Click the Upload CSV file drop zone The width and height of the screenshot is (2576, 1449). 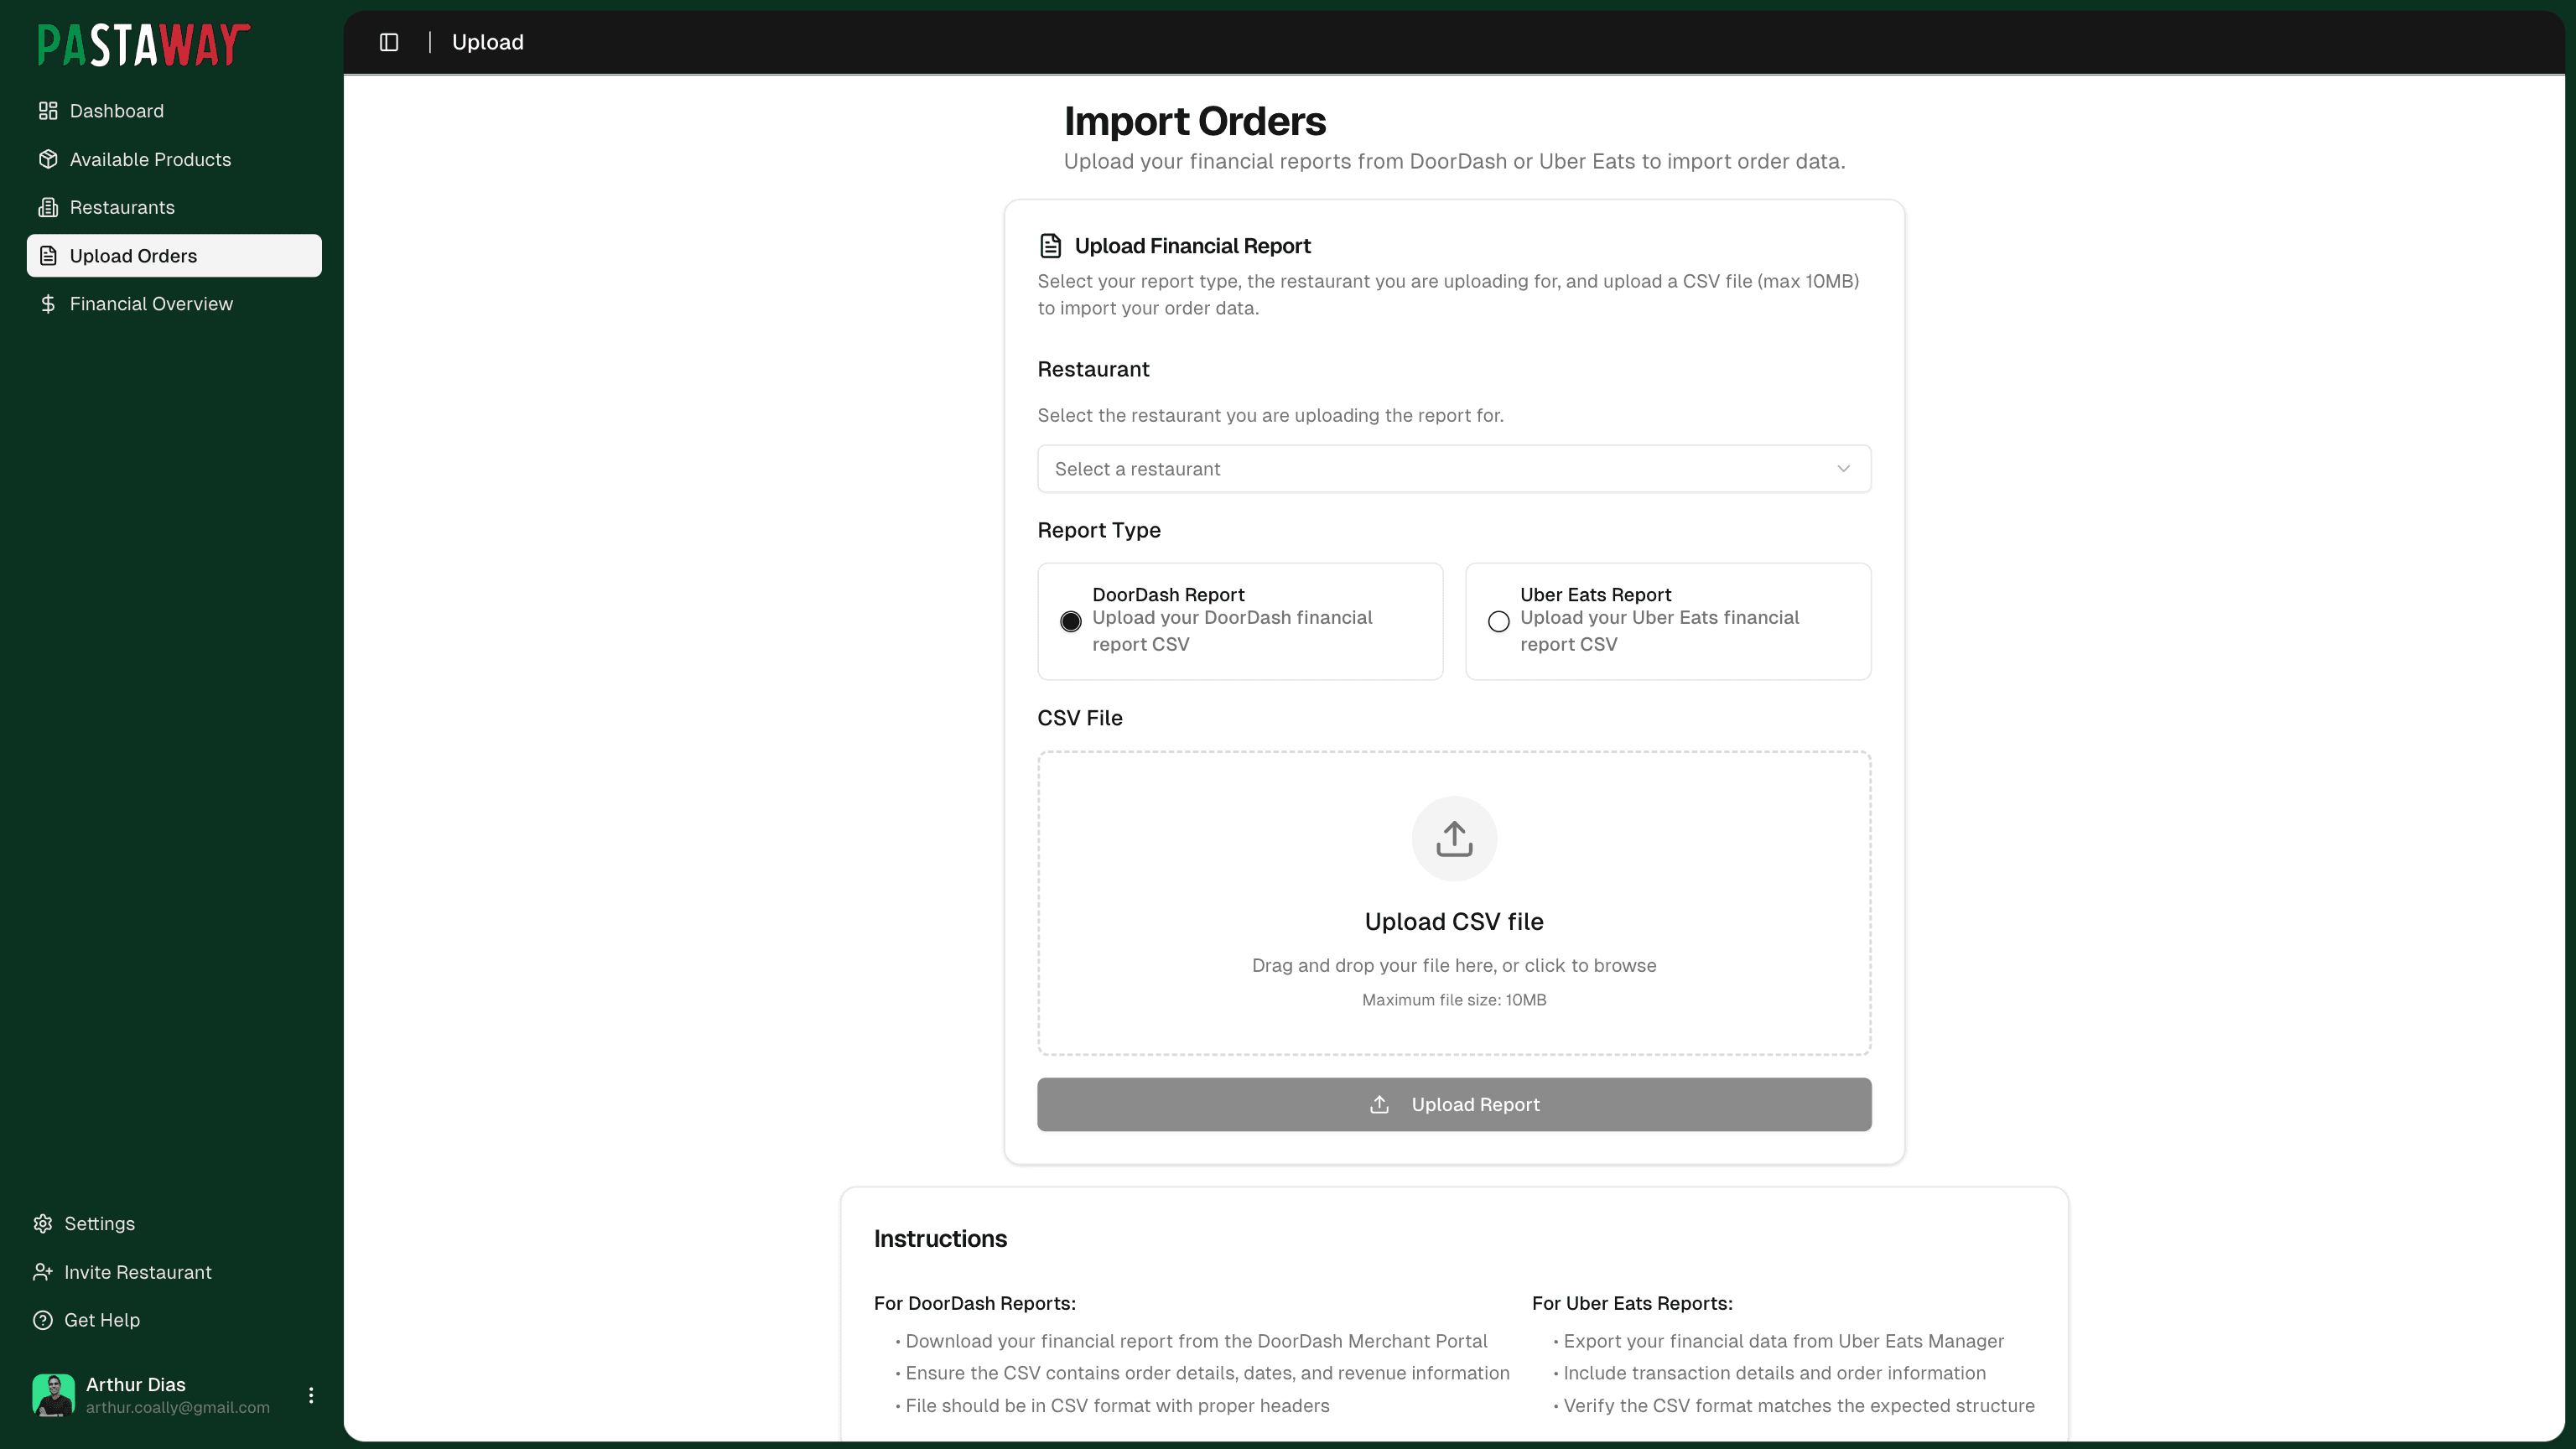point(1453,903)
